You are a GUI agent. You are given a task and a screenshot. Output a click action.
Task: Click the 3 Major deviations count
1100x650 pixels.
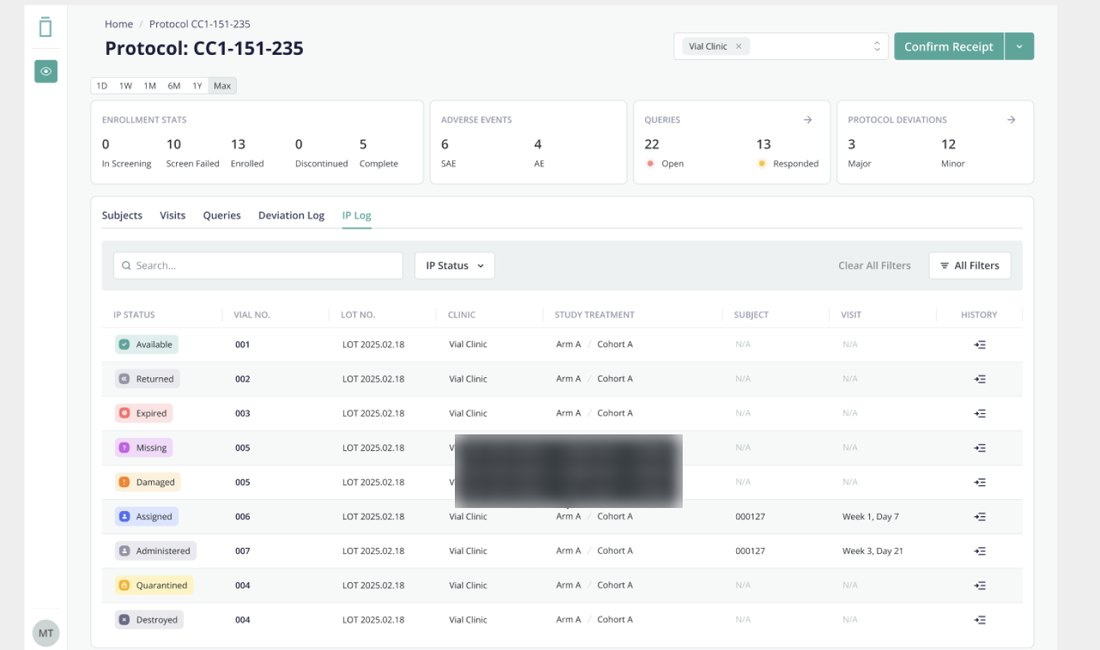click(x=852, y=144)
